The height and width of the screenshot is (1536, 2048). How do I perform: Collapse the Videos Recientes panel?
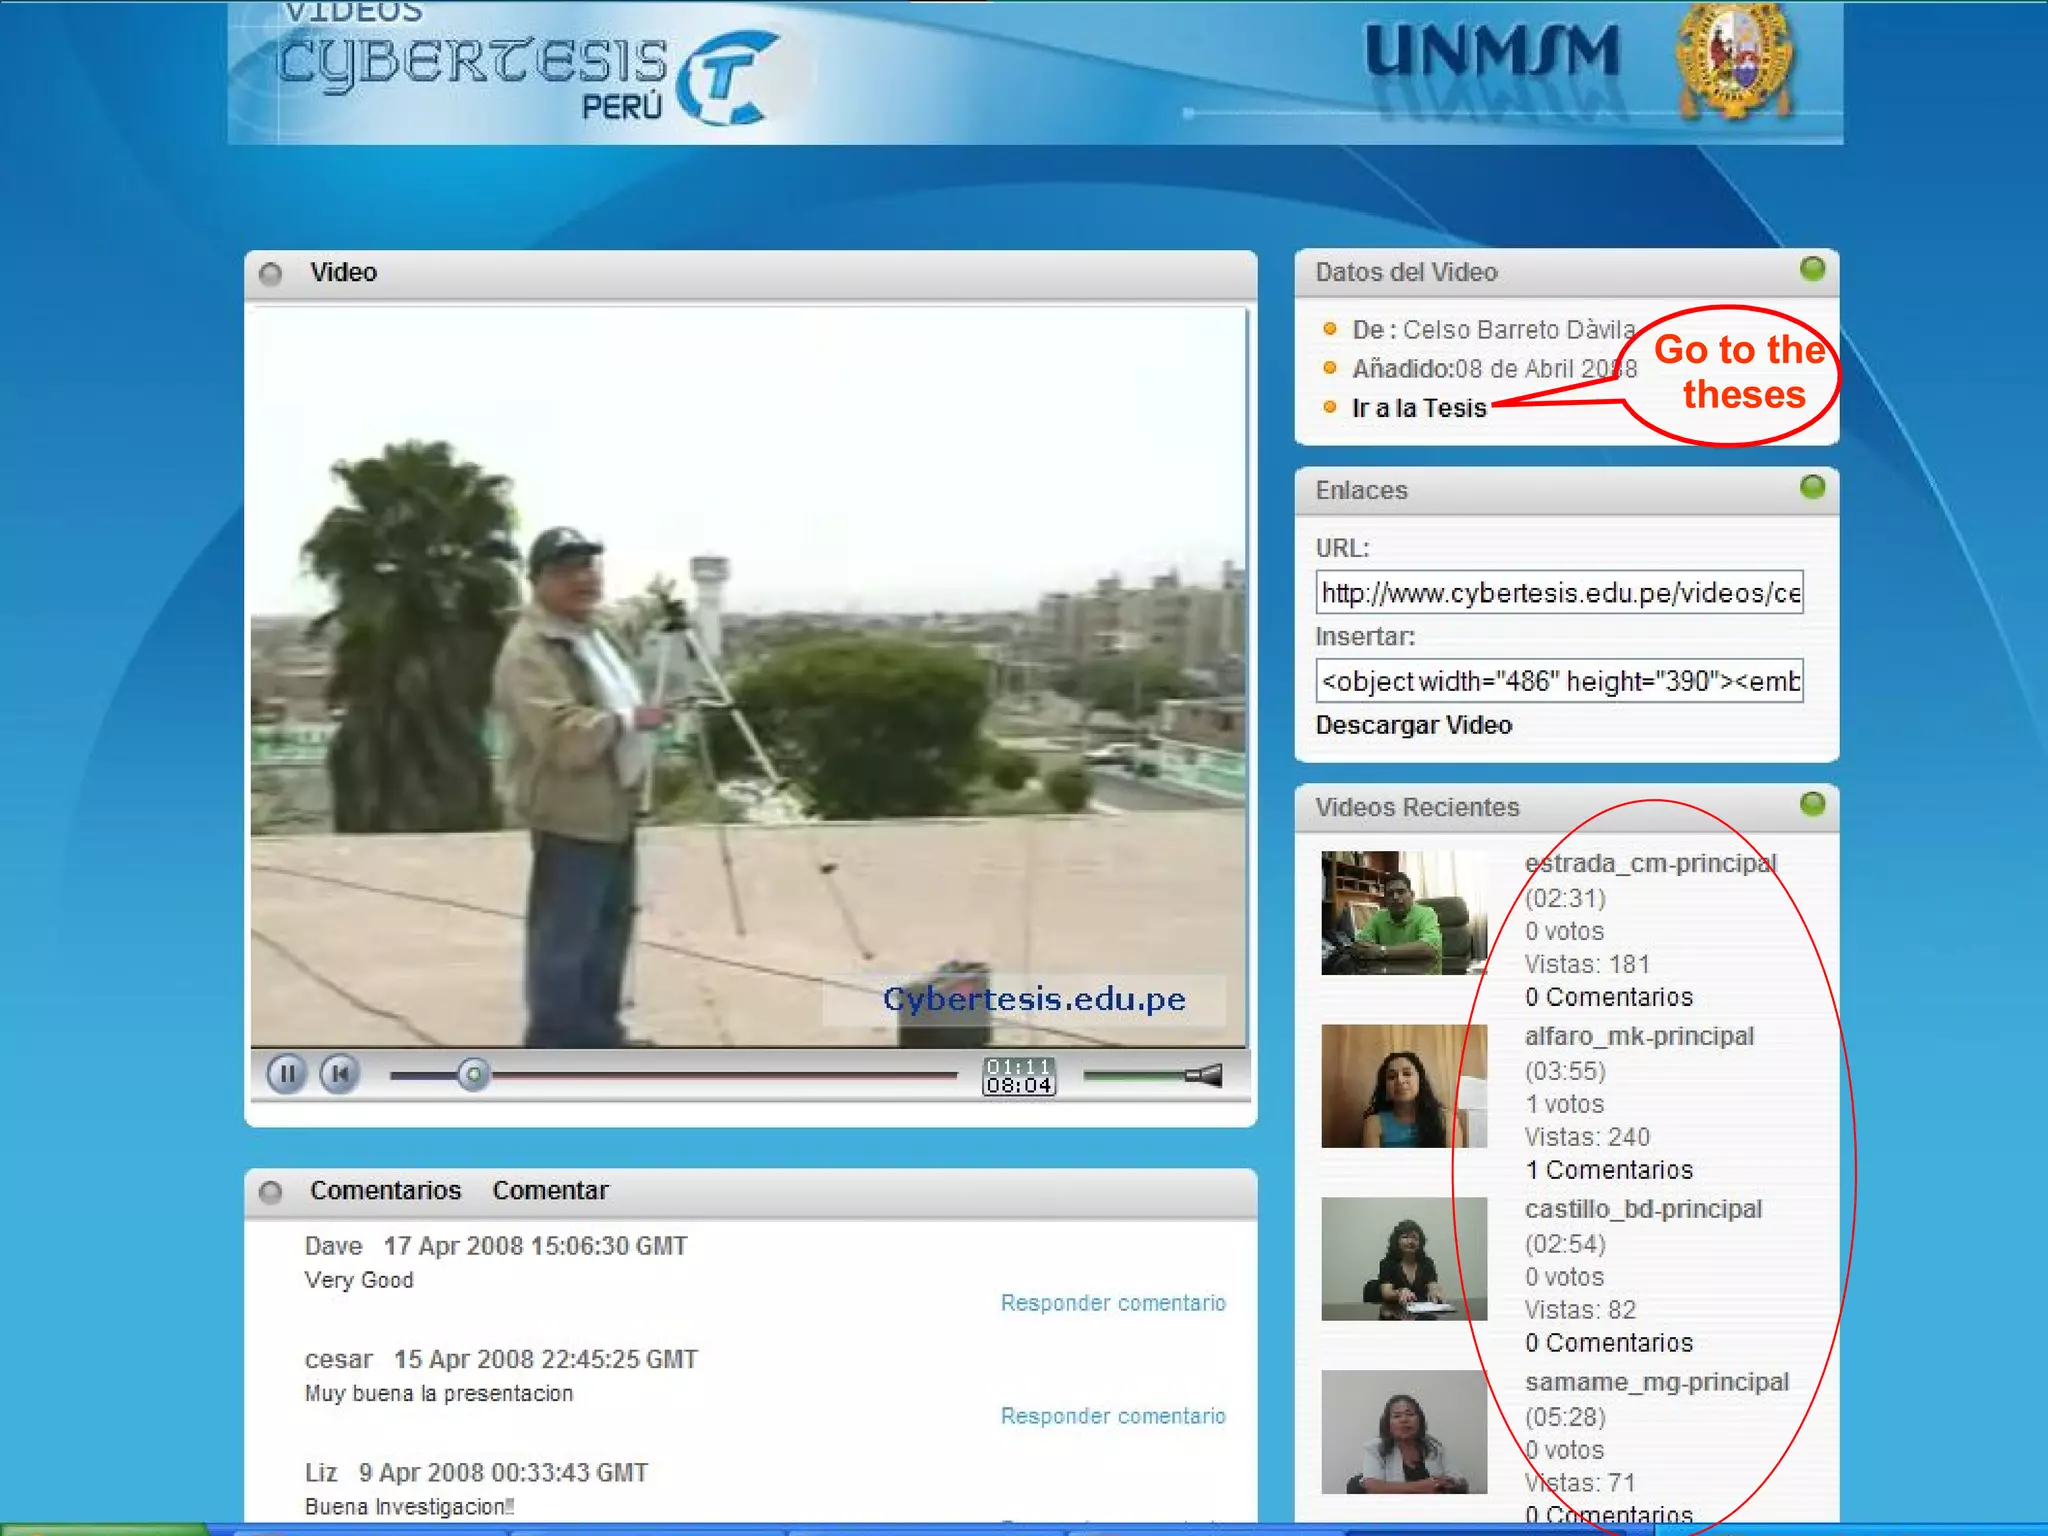pos(1812,804)
